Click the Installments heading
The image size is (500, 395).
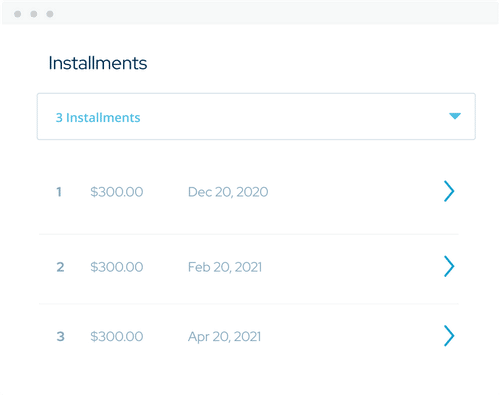coord(98,63)
